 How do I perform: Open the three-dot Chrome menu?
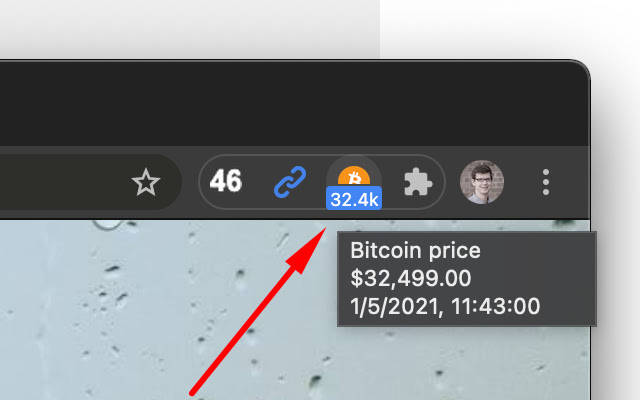coord(546,182)
